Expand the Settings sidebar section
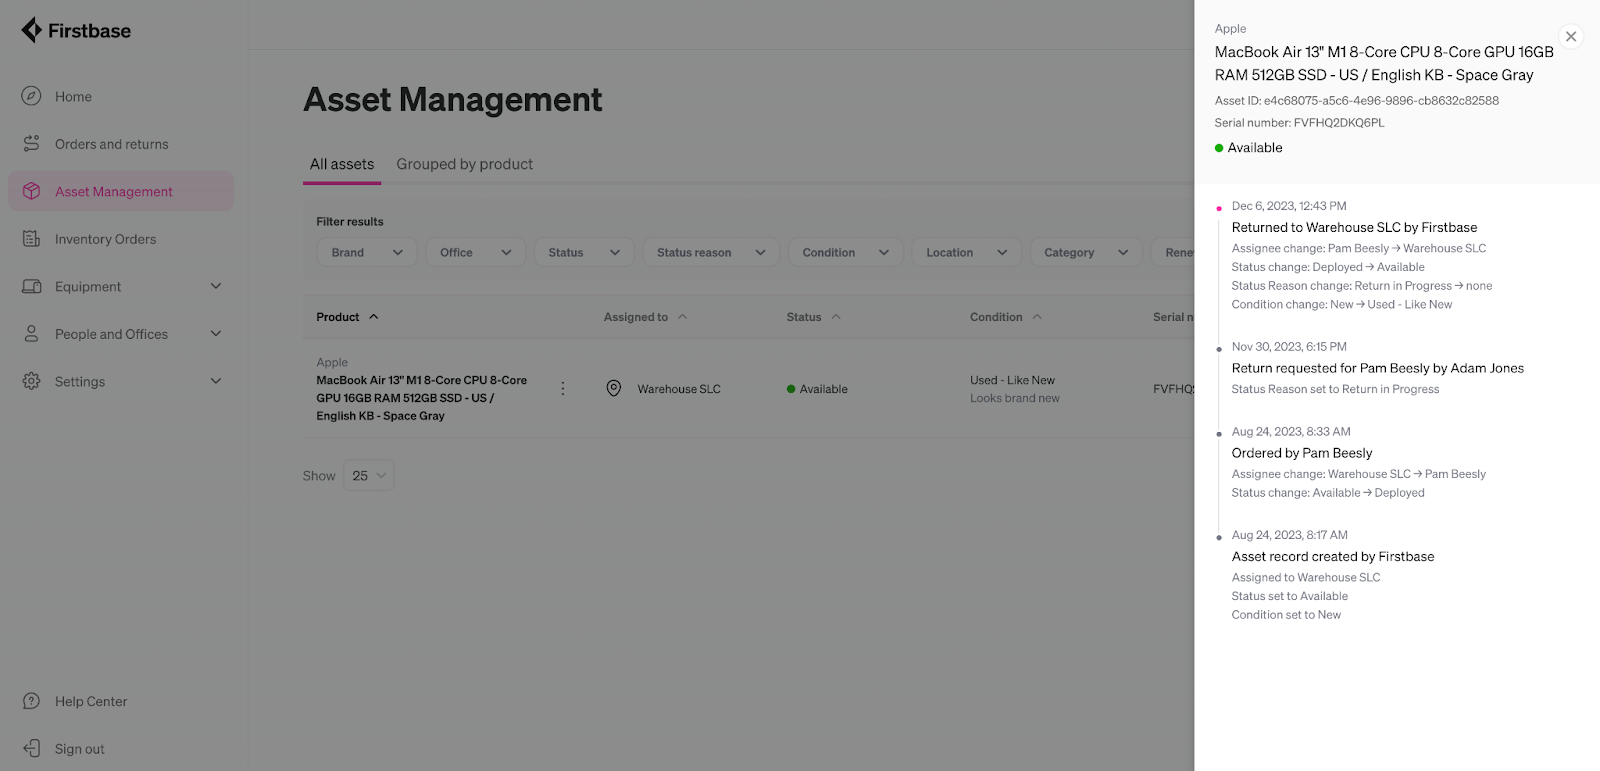 coord(216,381)
